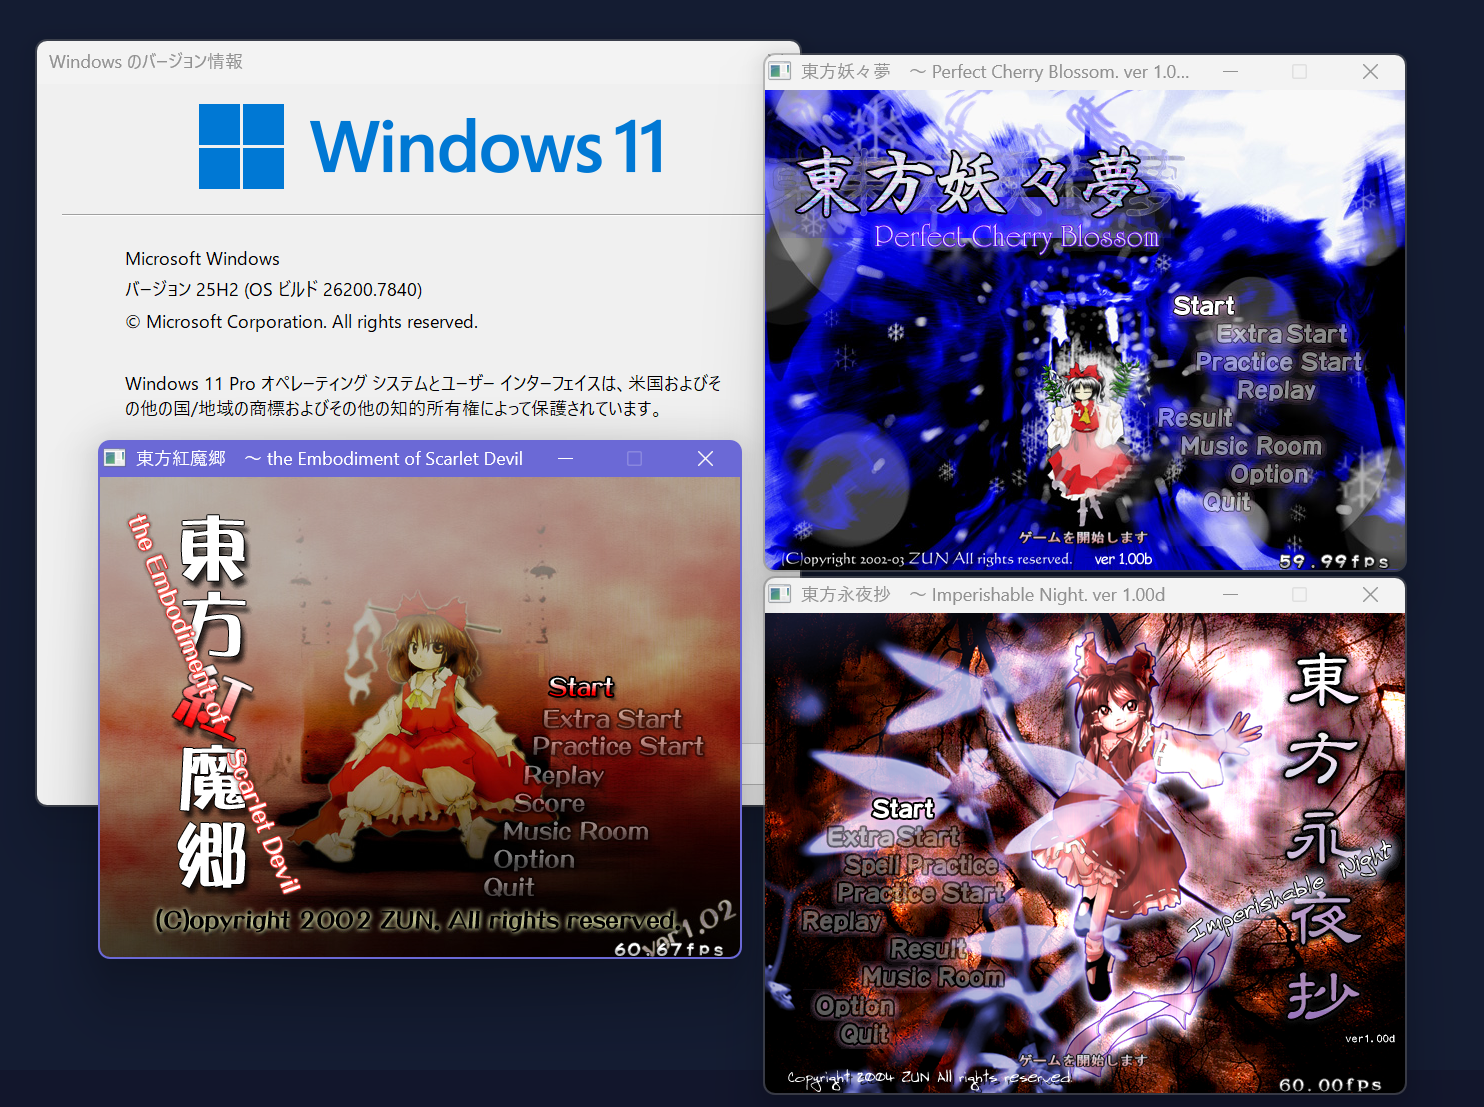This screenshot has width=1484, height=1107.
Task: Open Replay in Embodiment of Scarlet Devil
Action: pos(563,776)
